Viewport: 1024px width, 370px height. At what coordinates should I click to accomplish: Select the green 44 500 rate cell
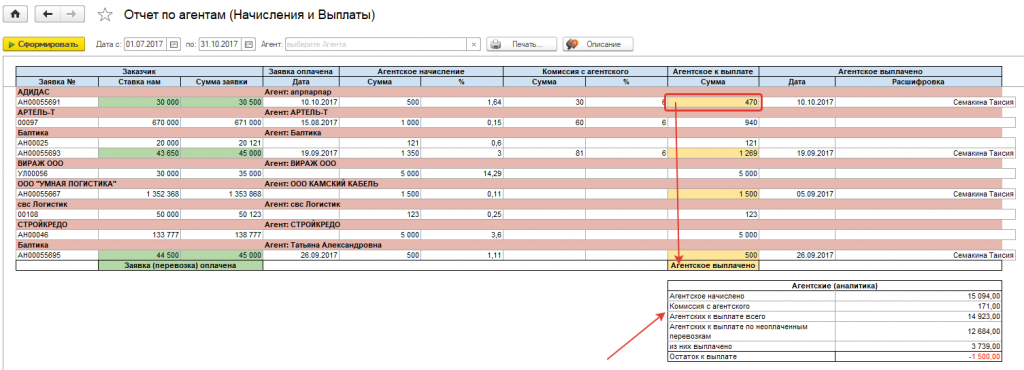click(x=139, y=255)
